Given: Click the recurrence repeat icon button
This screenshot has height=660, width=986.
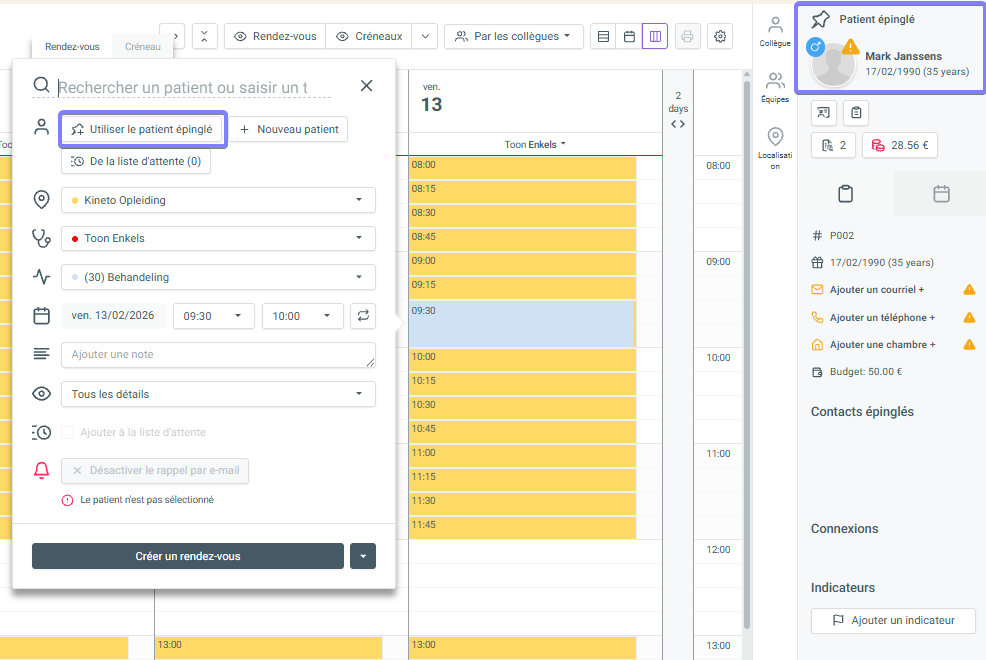Looking at the screenshot, I should 364,316.
